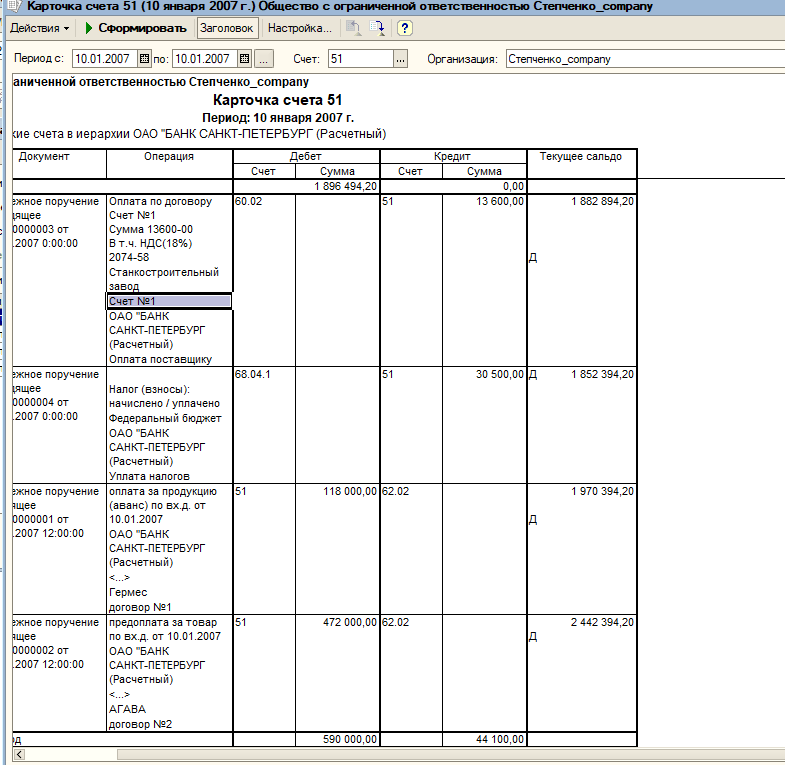Click the horizontal scrollbar left arrow

pyautogui.click(x=19, y=754)
